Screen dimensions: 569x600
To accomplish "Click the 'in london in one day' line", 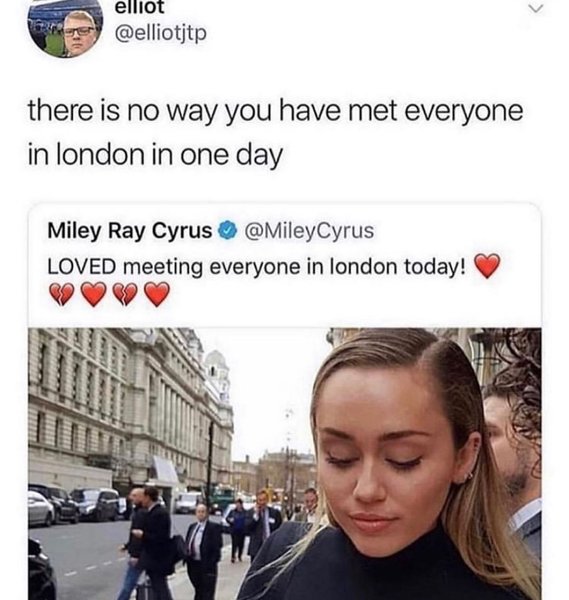I will click(x=155, y=155).
